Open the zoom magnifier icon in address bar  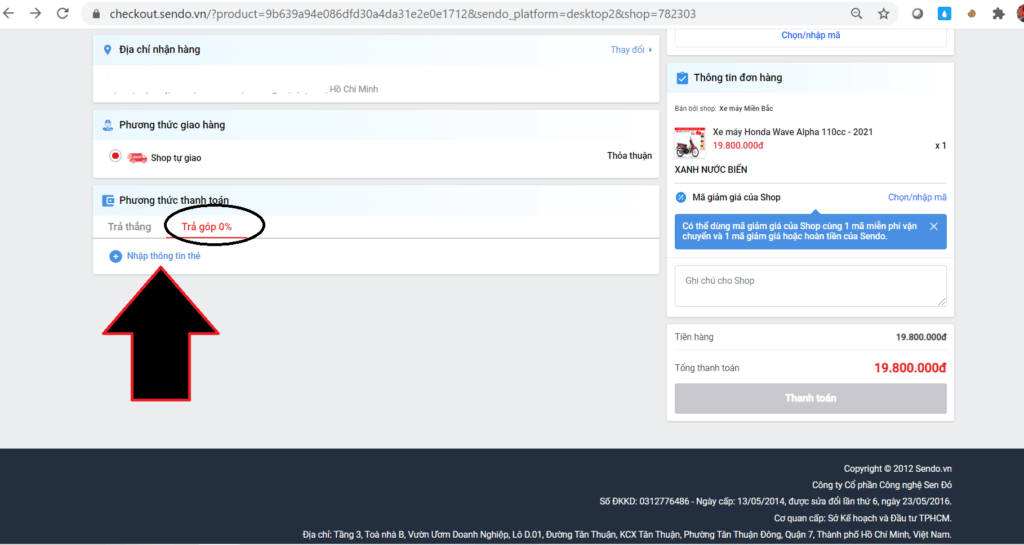tap(856, 13)
